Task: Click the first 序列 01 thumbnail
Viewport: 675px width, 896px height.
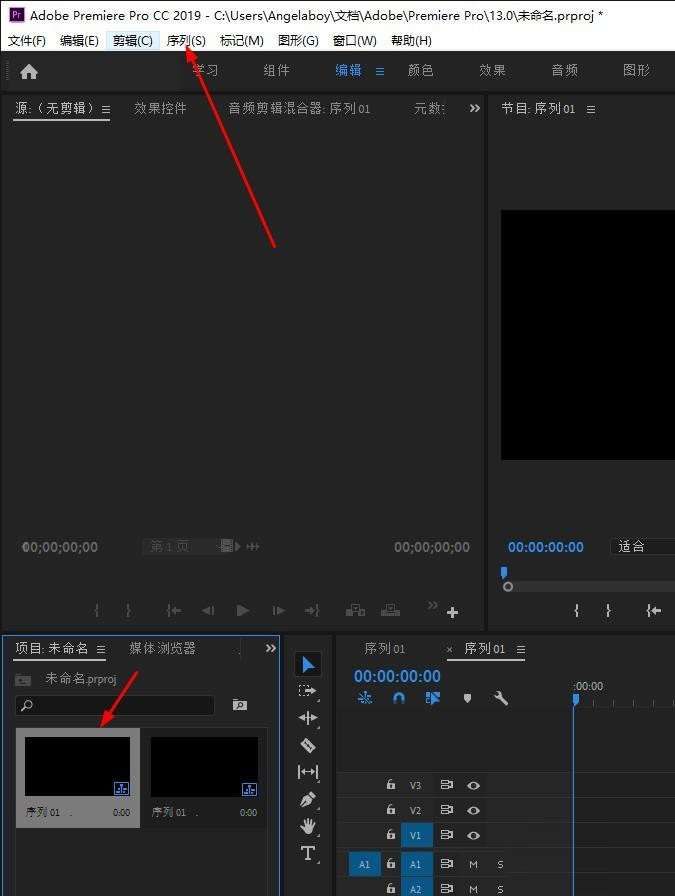Action: (x=77, y=767)
